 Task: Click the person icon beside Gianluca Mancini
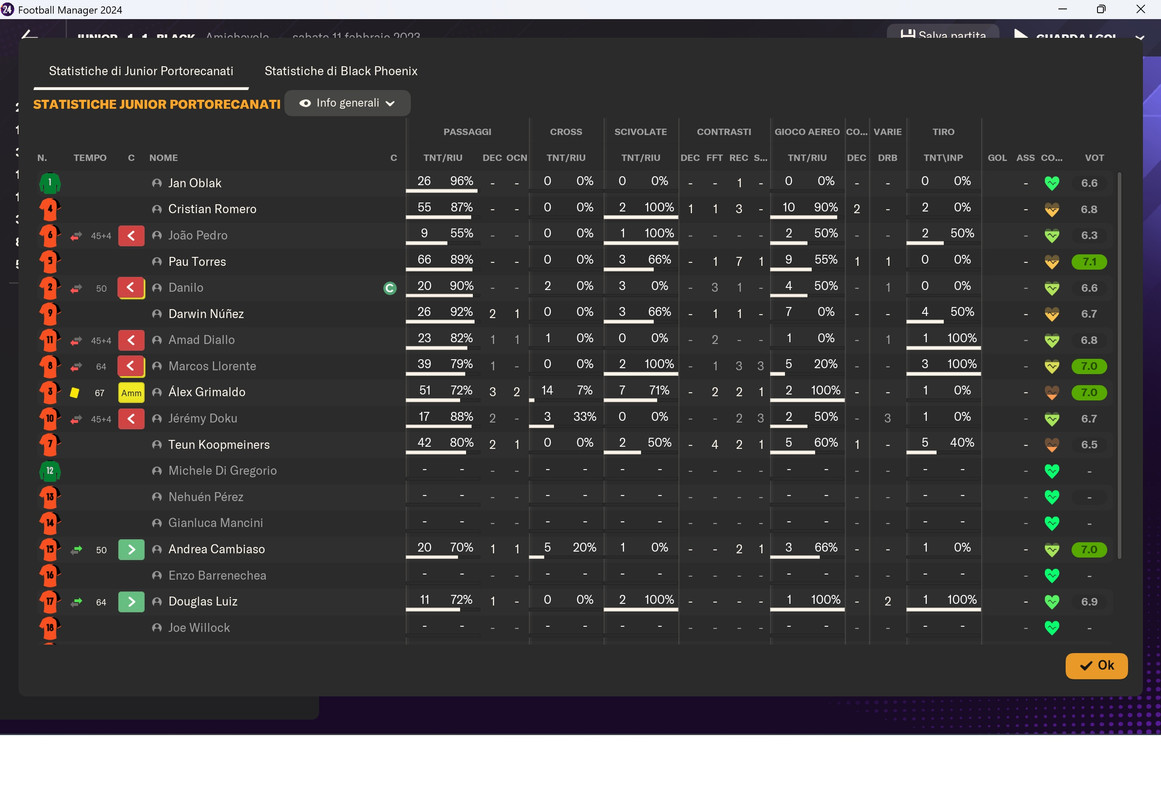157,524
